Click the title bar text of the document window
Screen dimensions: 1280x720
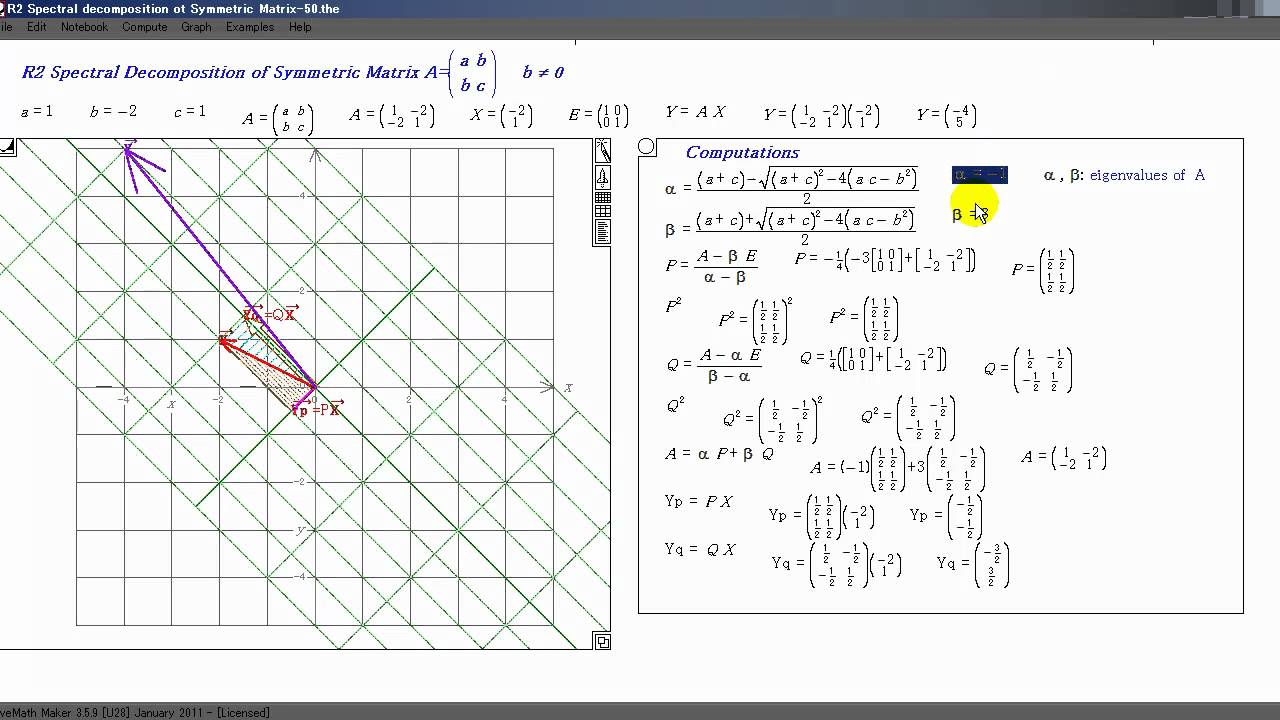(174, 9)
